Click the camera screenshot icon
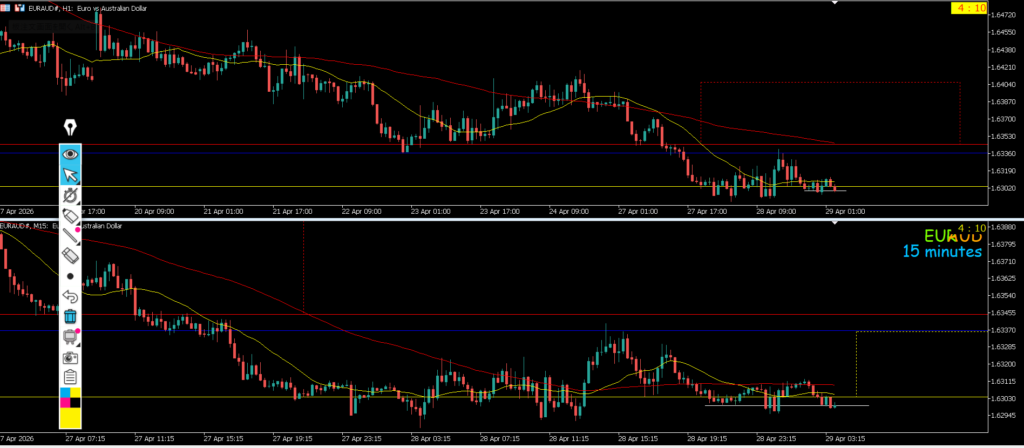This screenshot has height=448, width=1024. tap(70, 356)
